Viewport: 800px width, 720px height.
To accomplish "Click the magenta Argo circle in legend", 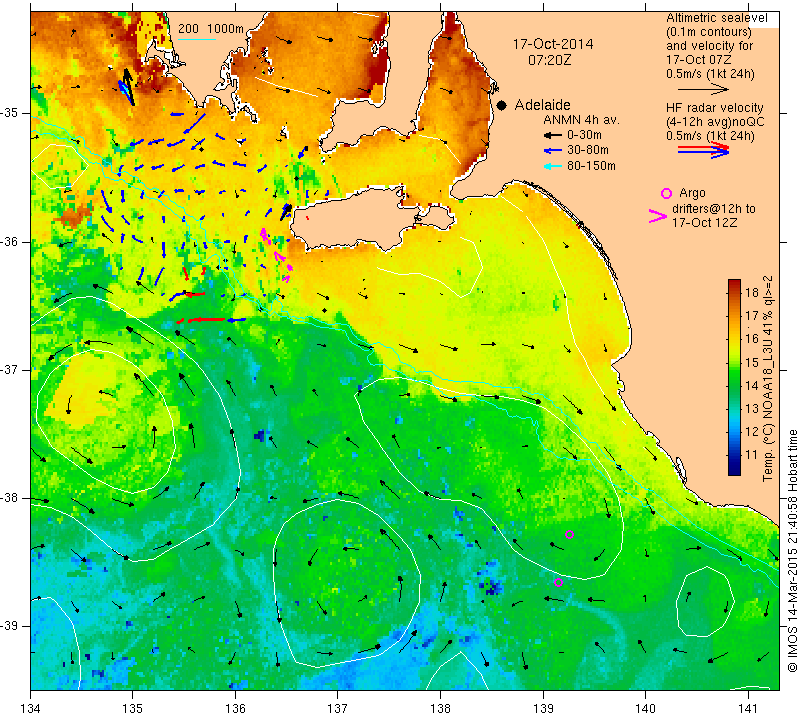I will 666,193.
